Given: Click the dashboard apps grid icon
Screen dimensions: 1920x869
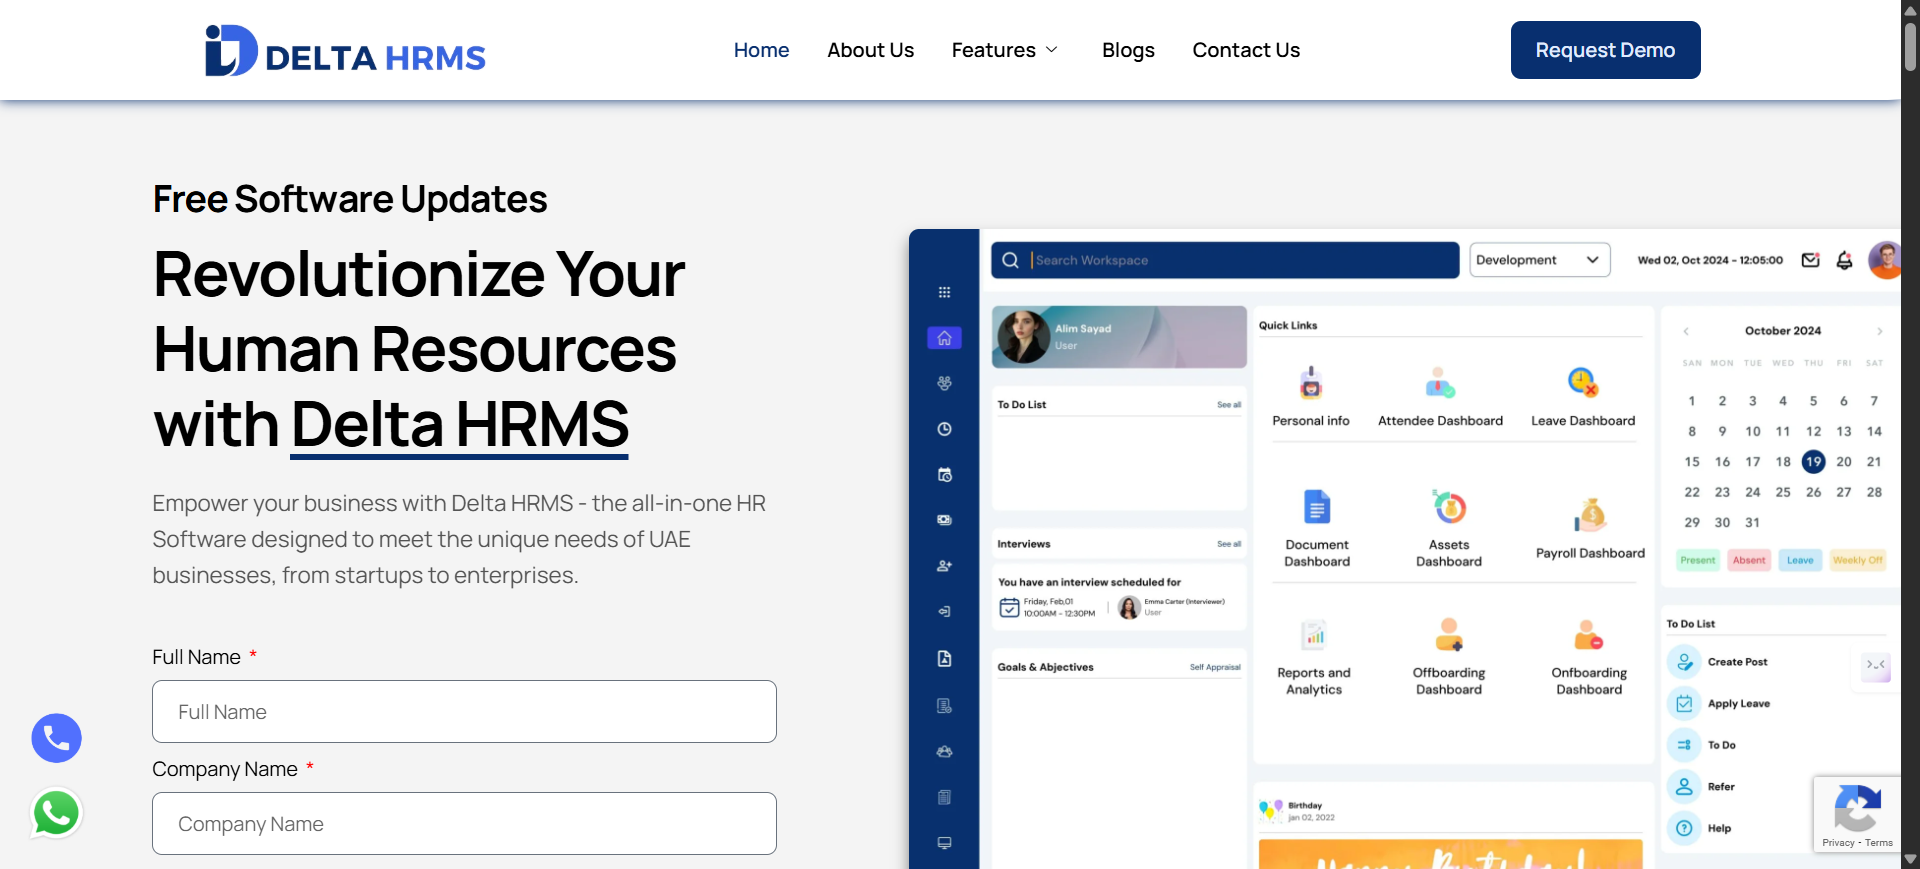Looking at the screenshot, I should (x=944, y=292).
